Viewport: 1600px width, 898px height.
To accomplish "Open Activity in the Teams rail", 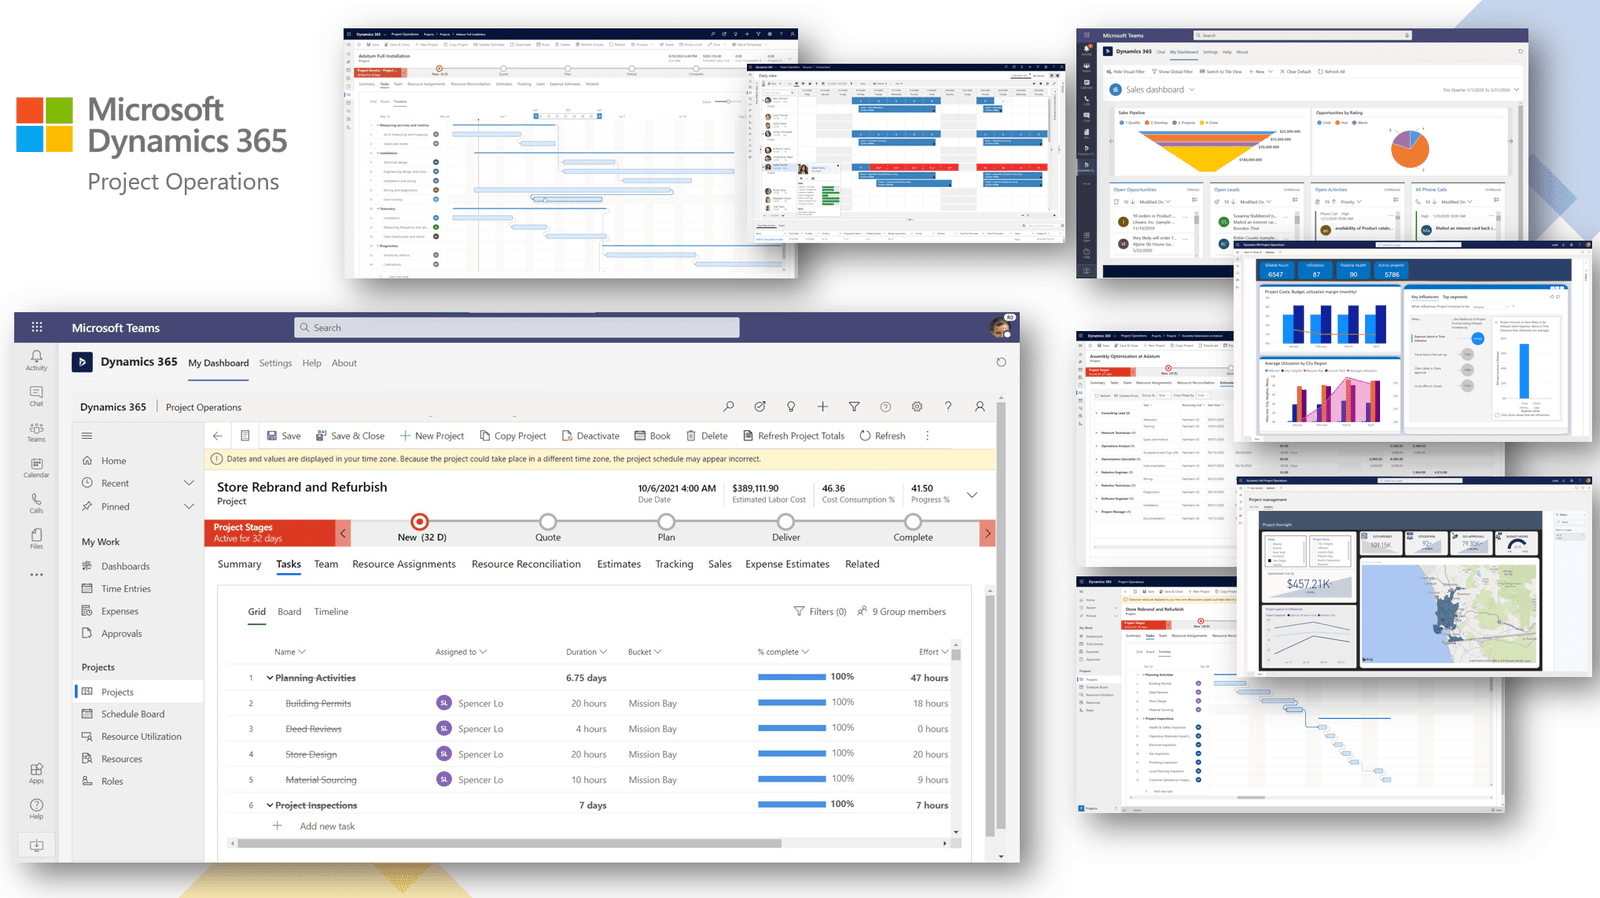I will pos(37,360).
